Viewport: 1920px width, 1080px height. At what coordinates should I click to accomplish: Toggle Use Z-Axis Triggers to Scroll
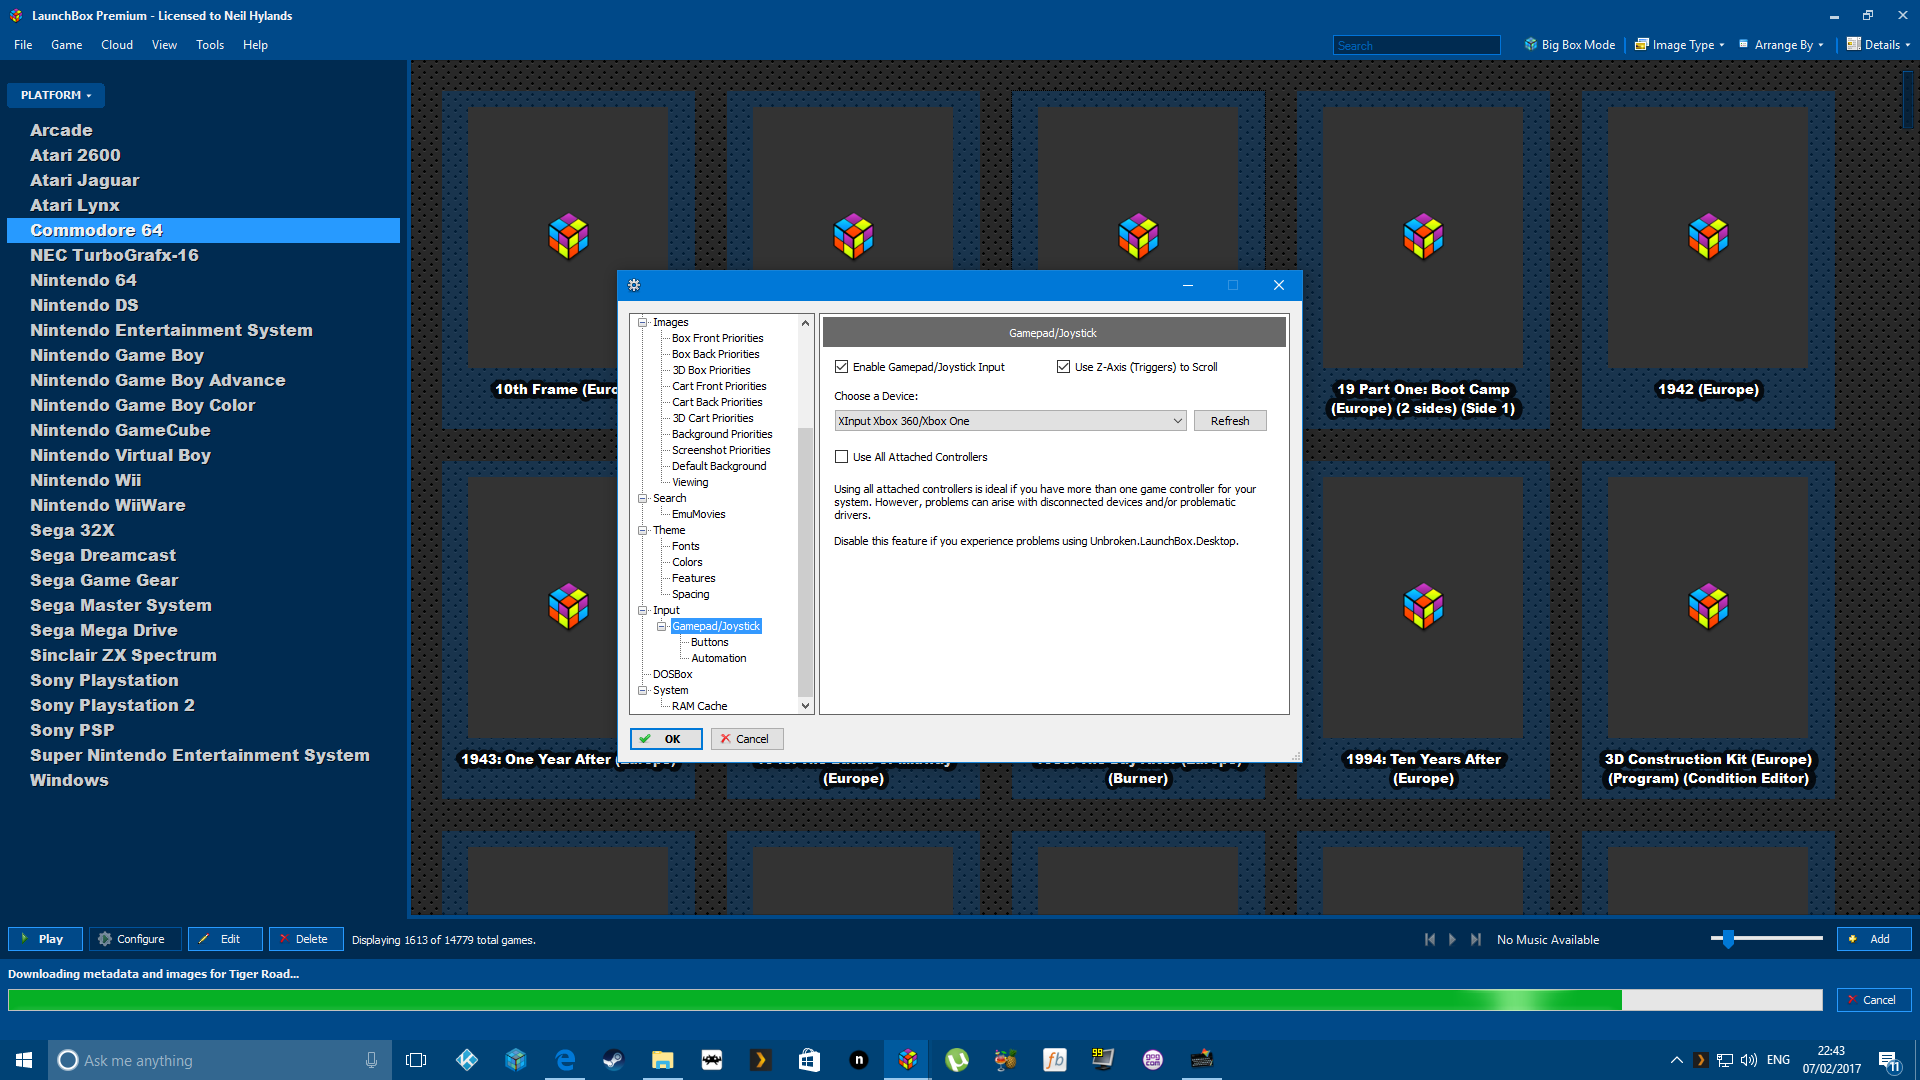[x=1064, y=367]
